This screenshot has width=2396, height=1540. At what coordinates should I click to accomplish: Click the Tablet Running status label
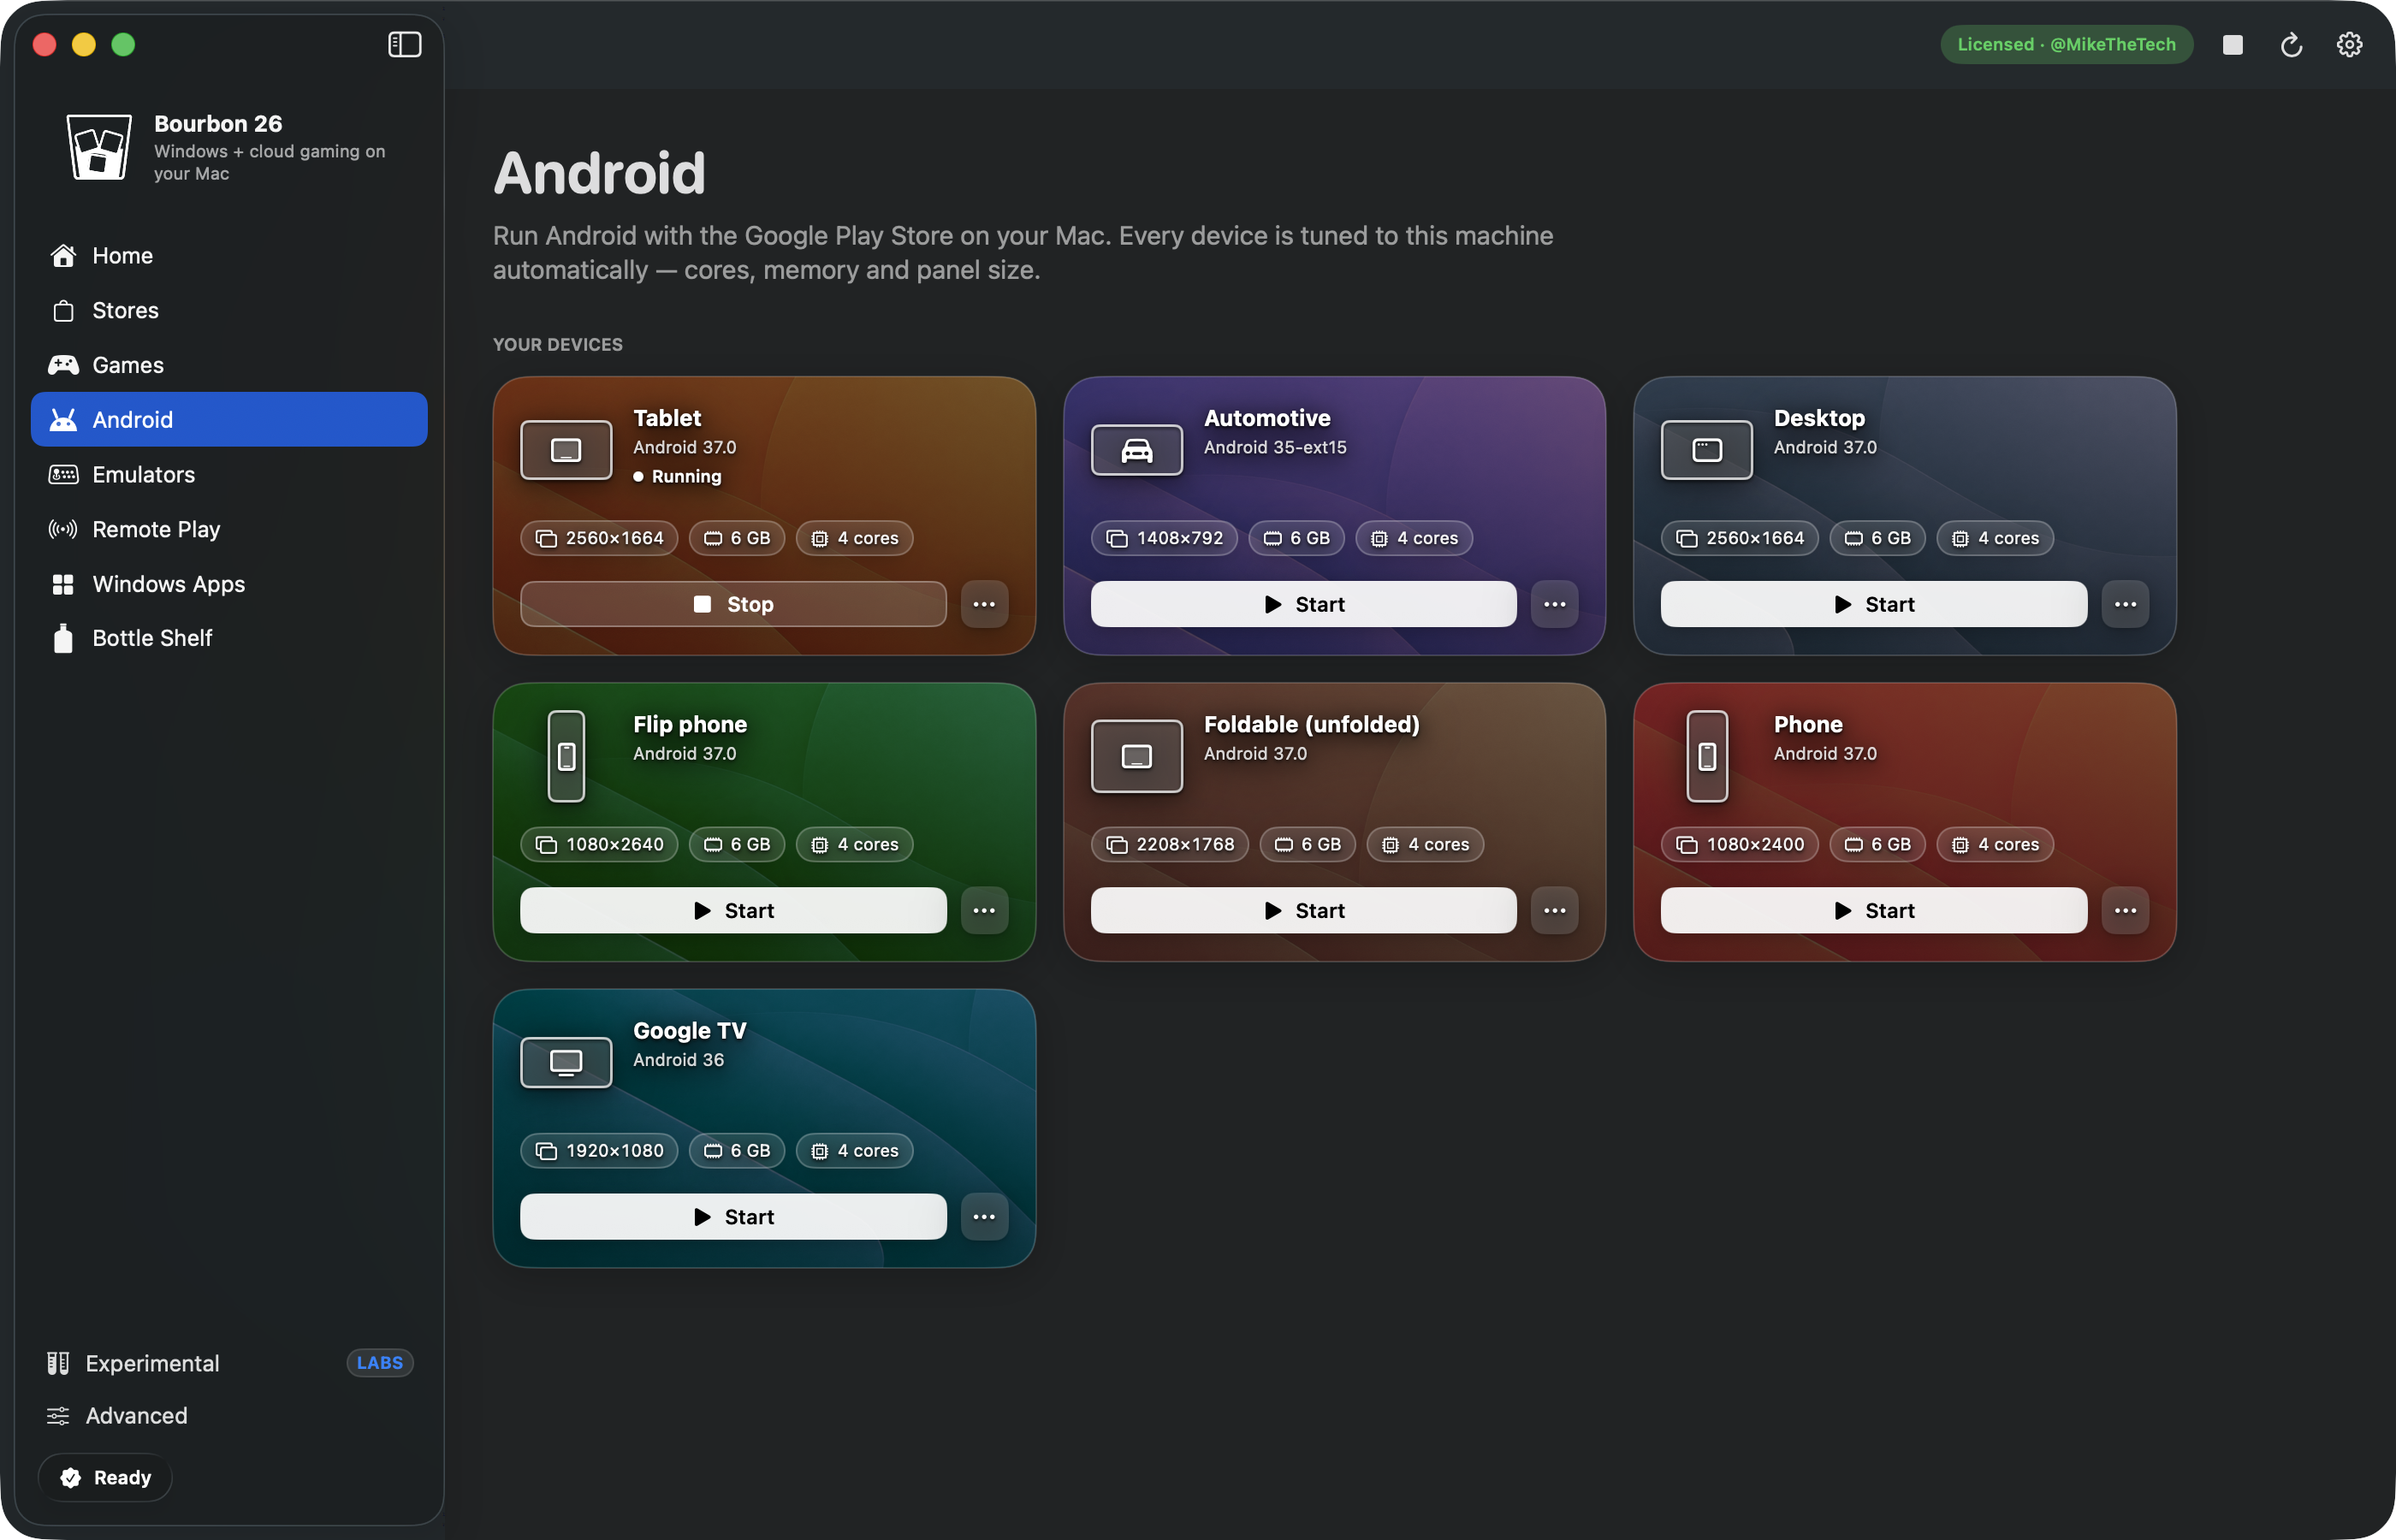pos(678,476)
